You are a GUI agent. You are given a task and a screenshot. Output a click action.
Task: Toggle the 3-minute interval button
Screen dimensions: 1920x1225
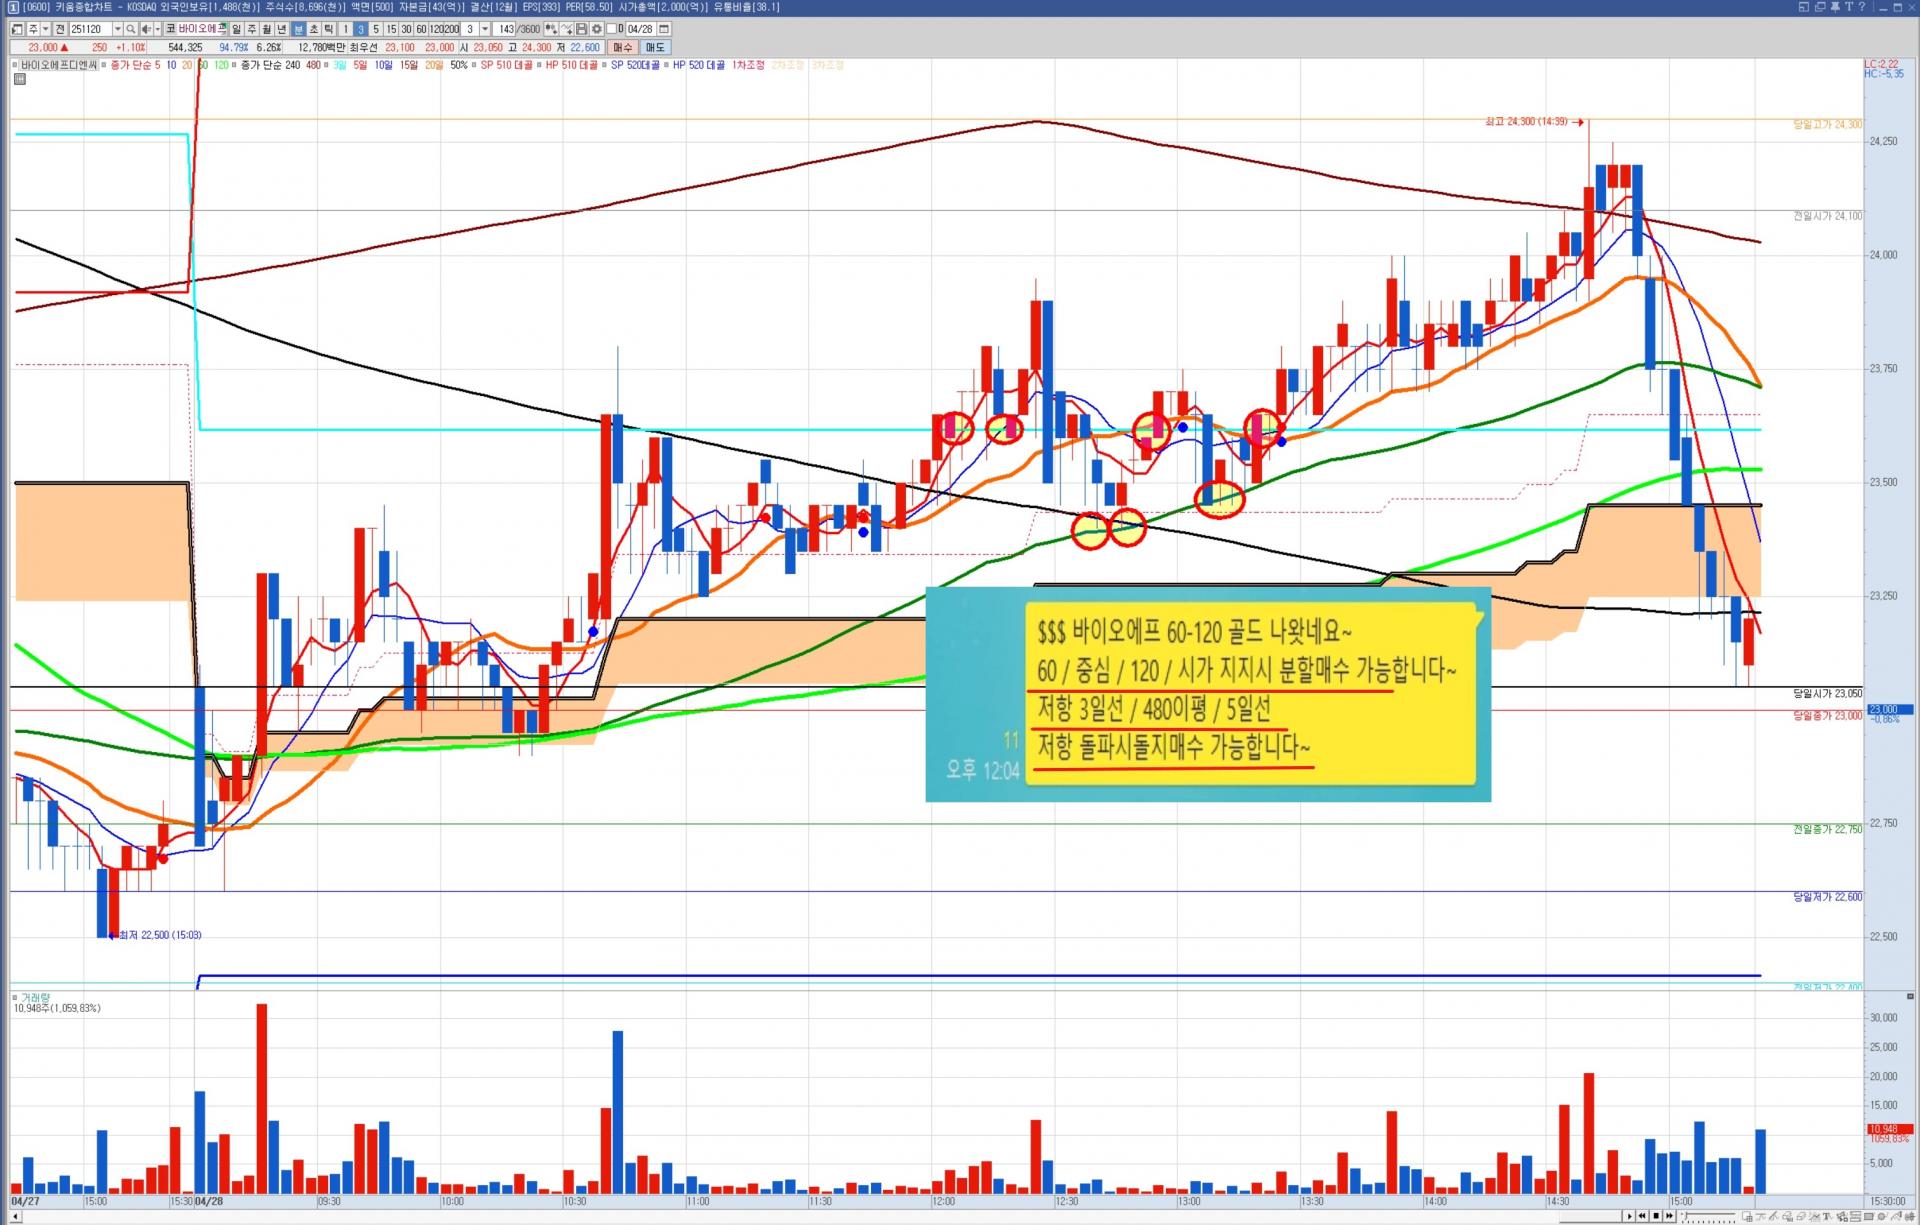click(x=361, y=29)
